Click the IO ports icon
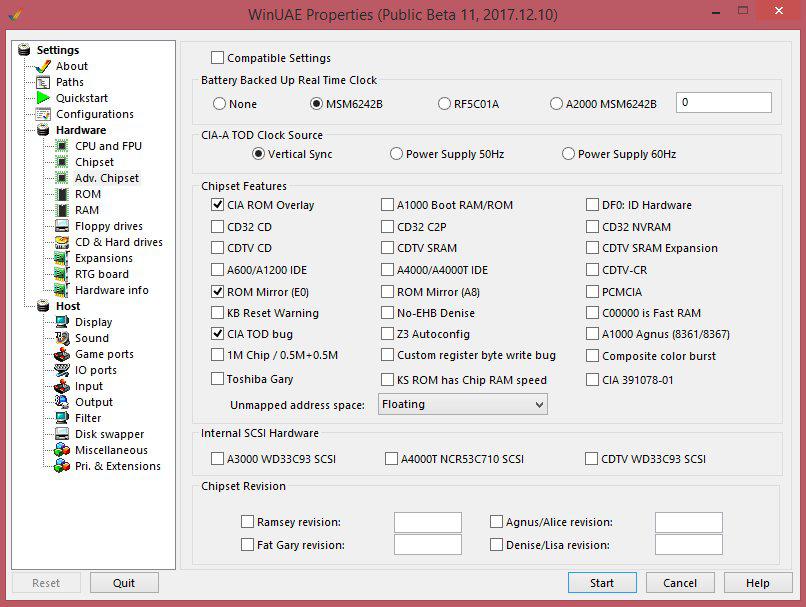Image resolution: width=806 pixels, height=607 pixels. point(62,370)
